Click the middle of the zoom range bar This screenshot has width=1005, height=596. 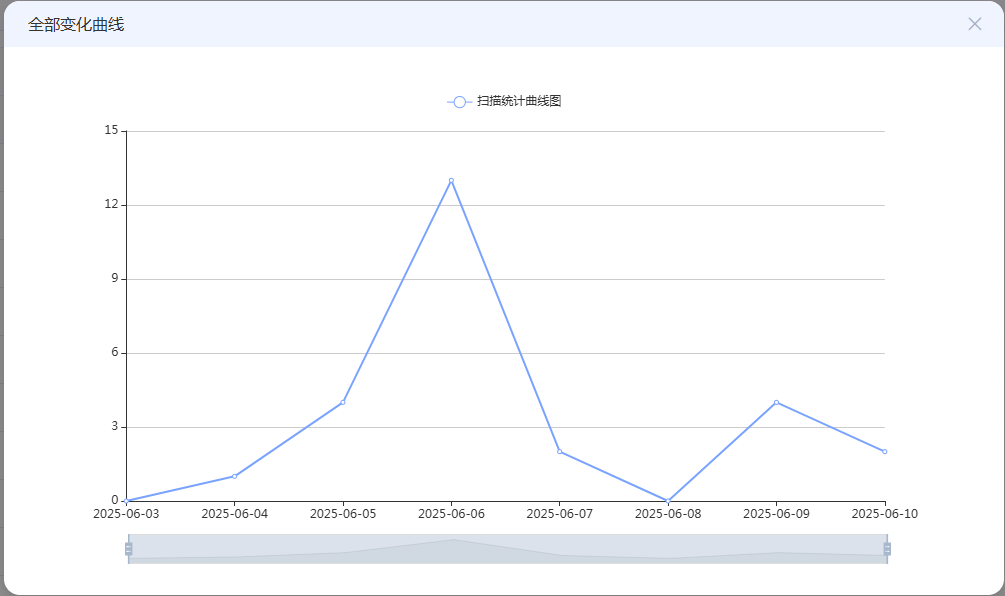click(x=508, y=549)
